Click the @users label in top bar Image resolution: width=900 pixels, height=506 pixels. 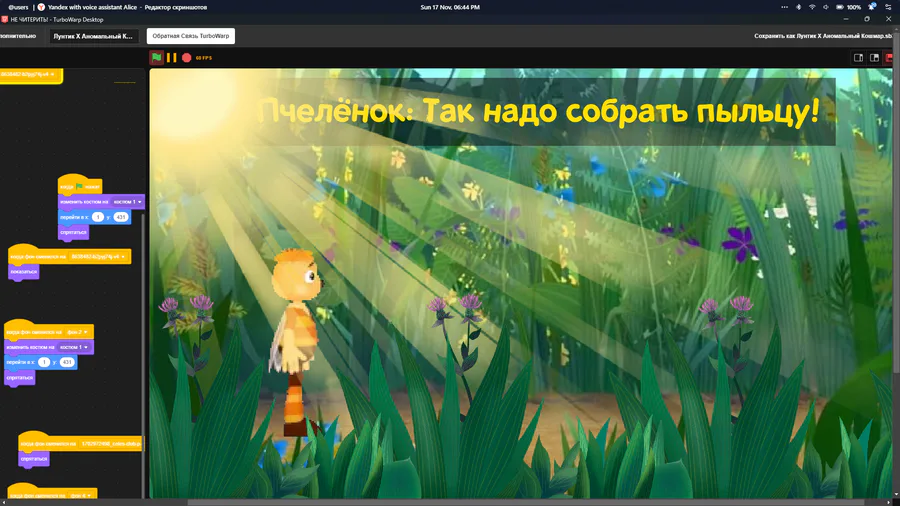tap(18, 7)
